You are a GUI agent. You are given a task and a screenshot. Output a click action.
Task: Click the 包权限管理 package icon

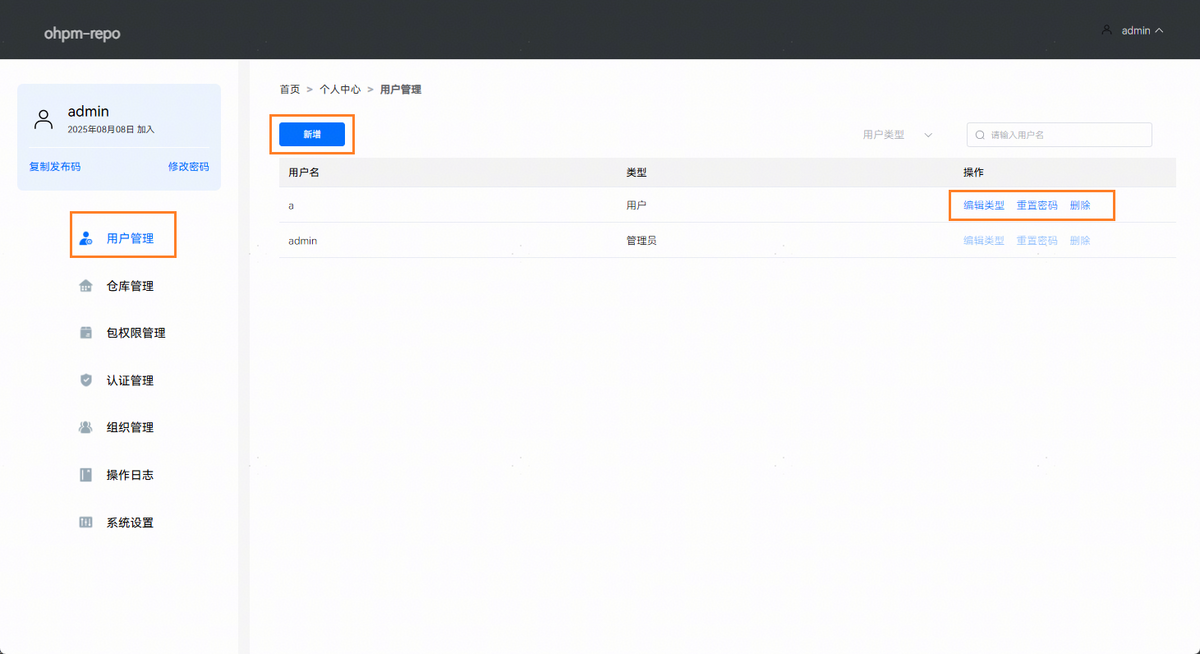pos(86,333)
